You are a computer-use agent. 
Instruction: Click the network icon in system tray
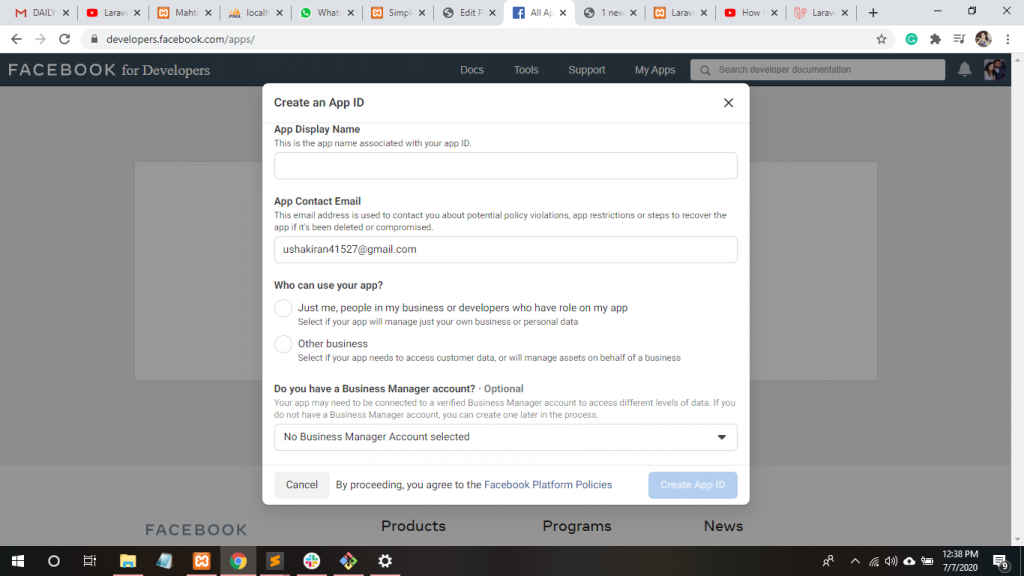[873, 562]
